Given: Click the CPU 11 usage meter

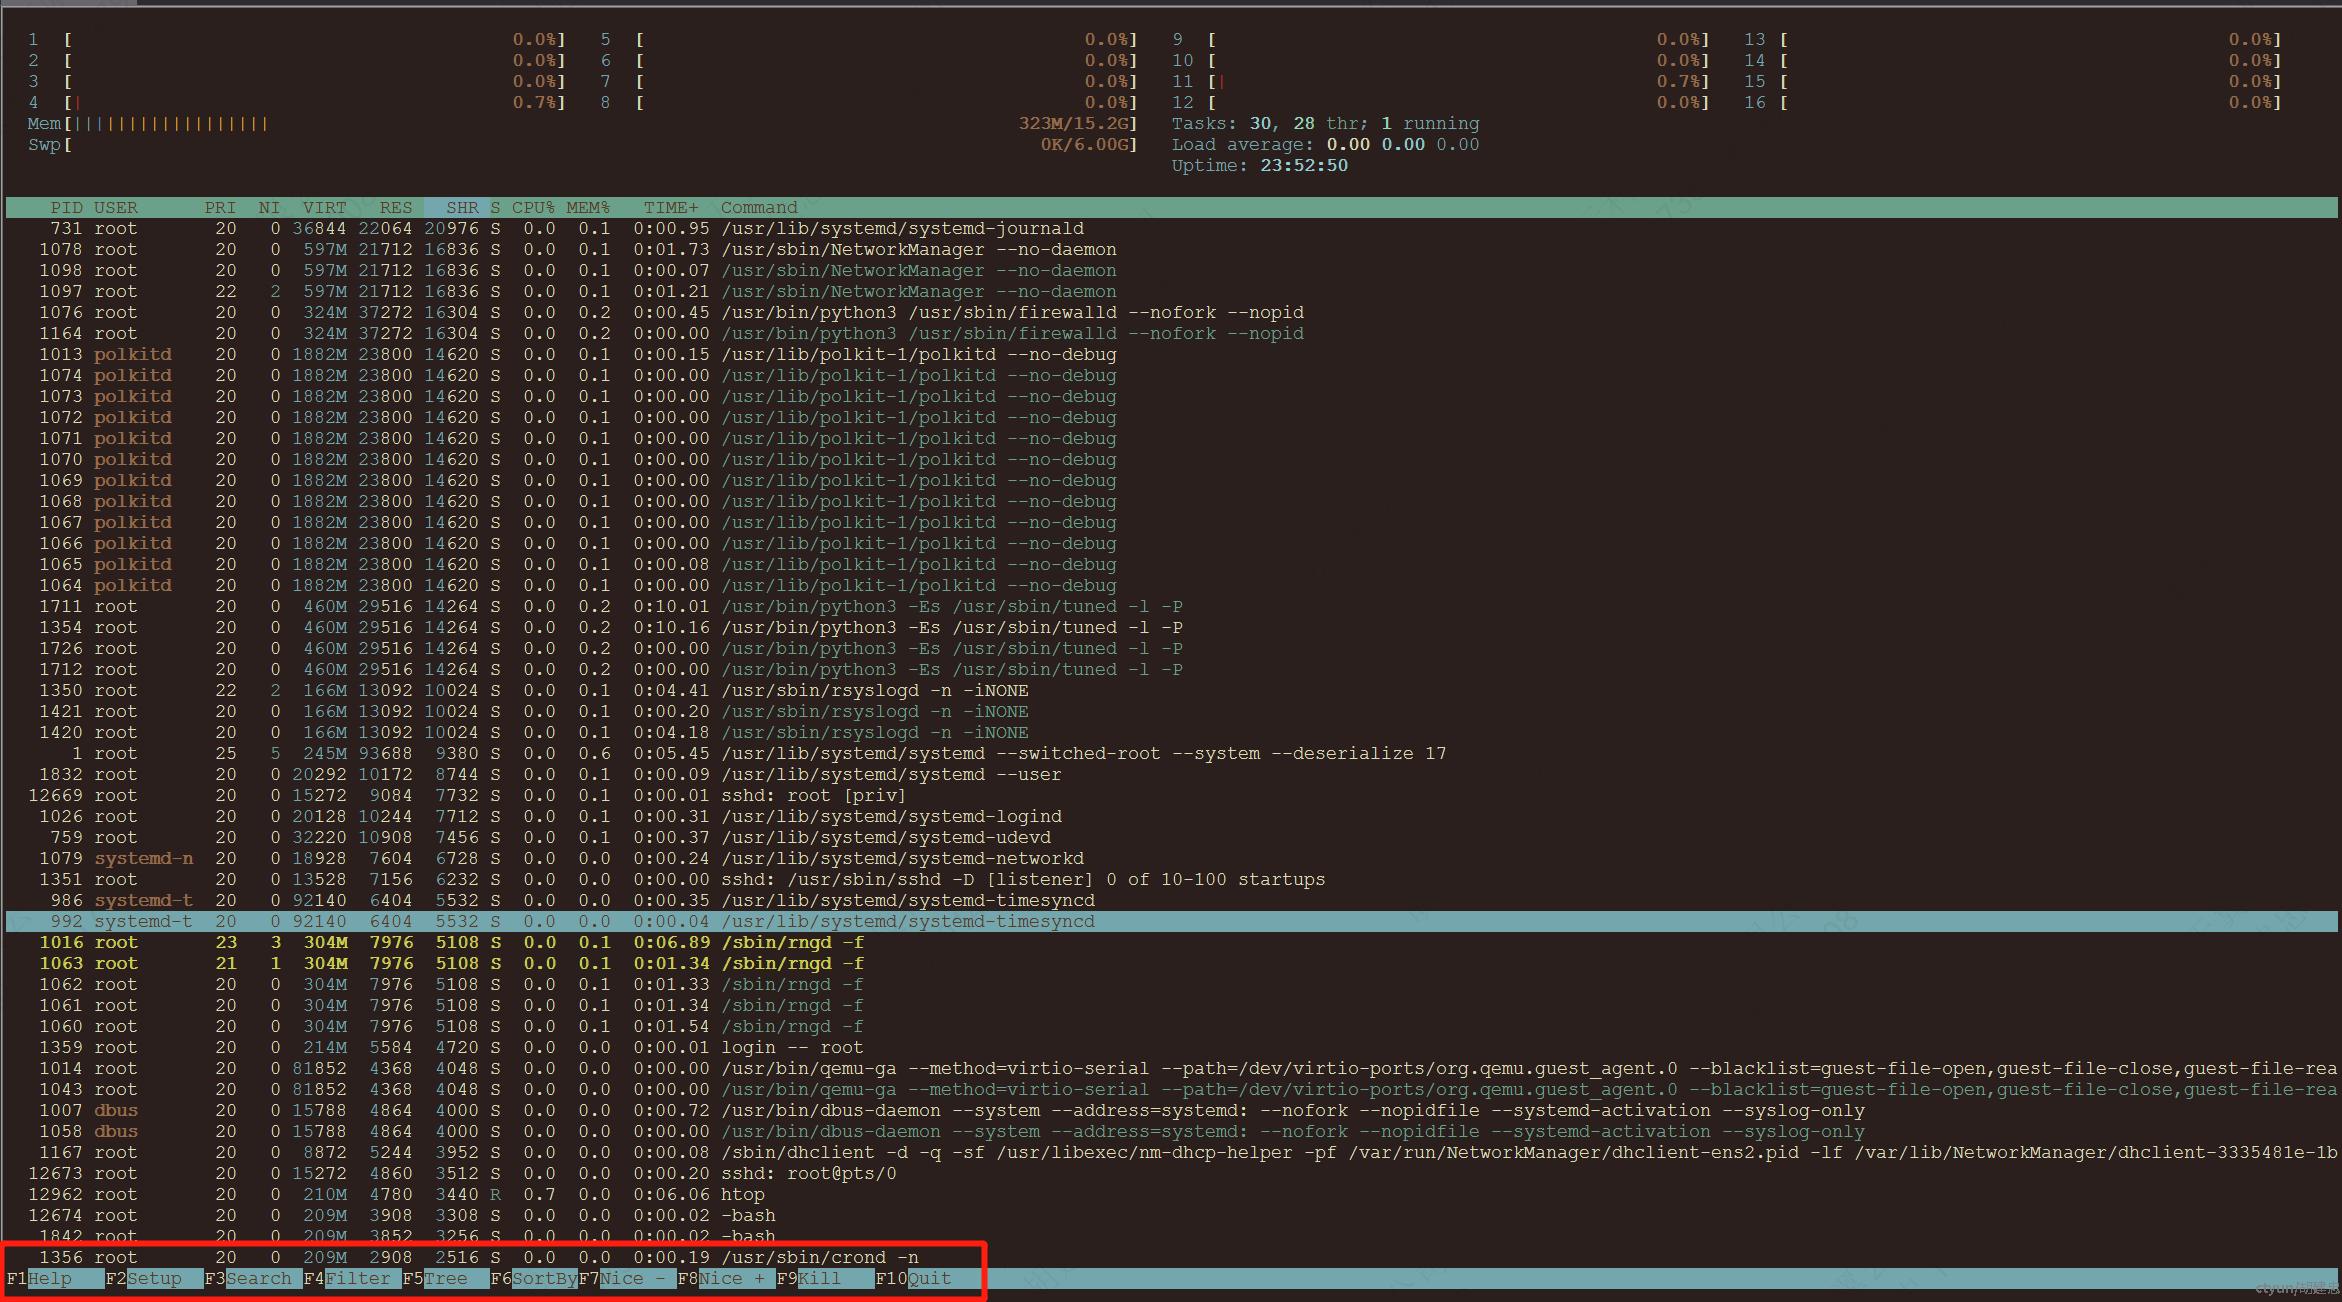Looking at the screenshot, I should pos(1441,82).
